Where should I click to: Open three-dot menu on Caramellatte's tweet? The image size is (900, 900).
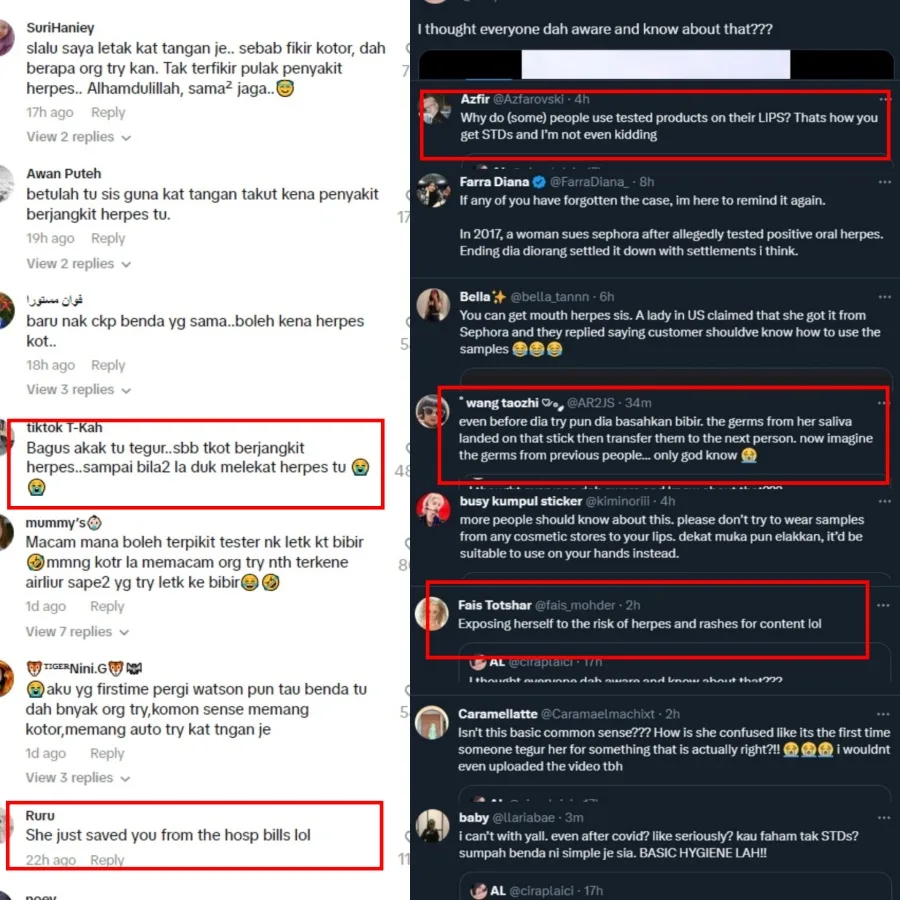883,714
